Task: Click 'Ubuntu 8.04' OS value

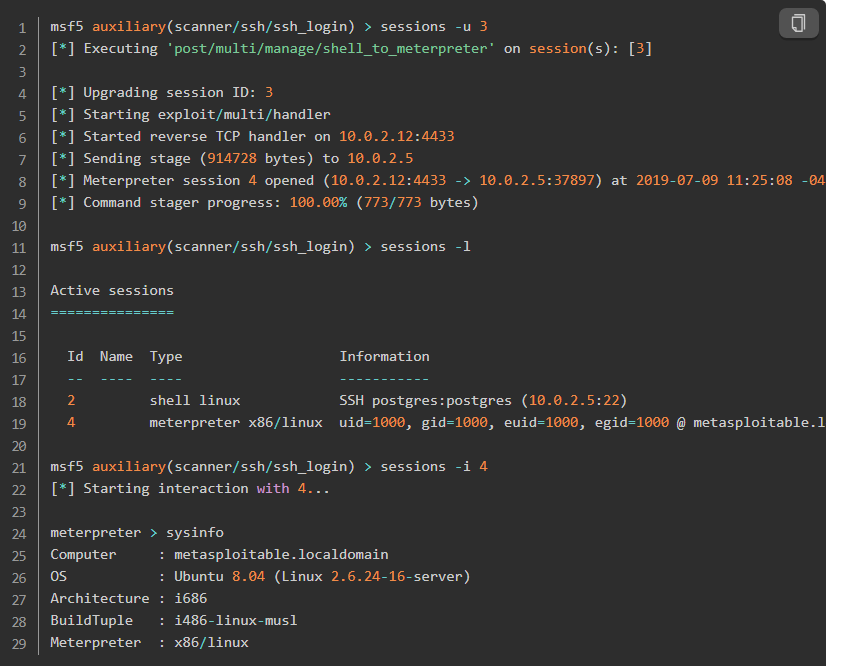Action: coord(219,576)
